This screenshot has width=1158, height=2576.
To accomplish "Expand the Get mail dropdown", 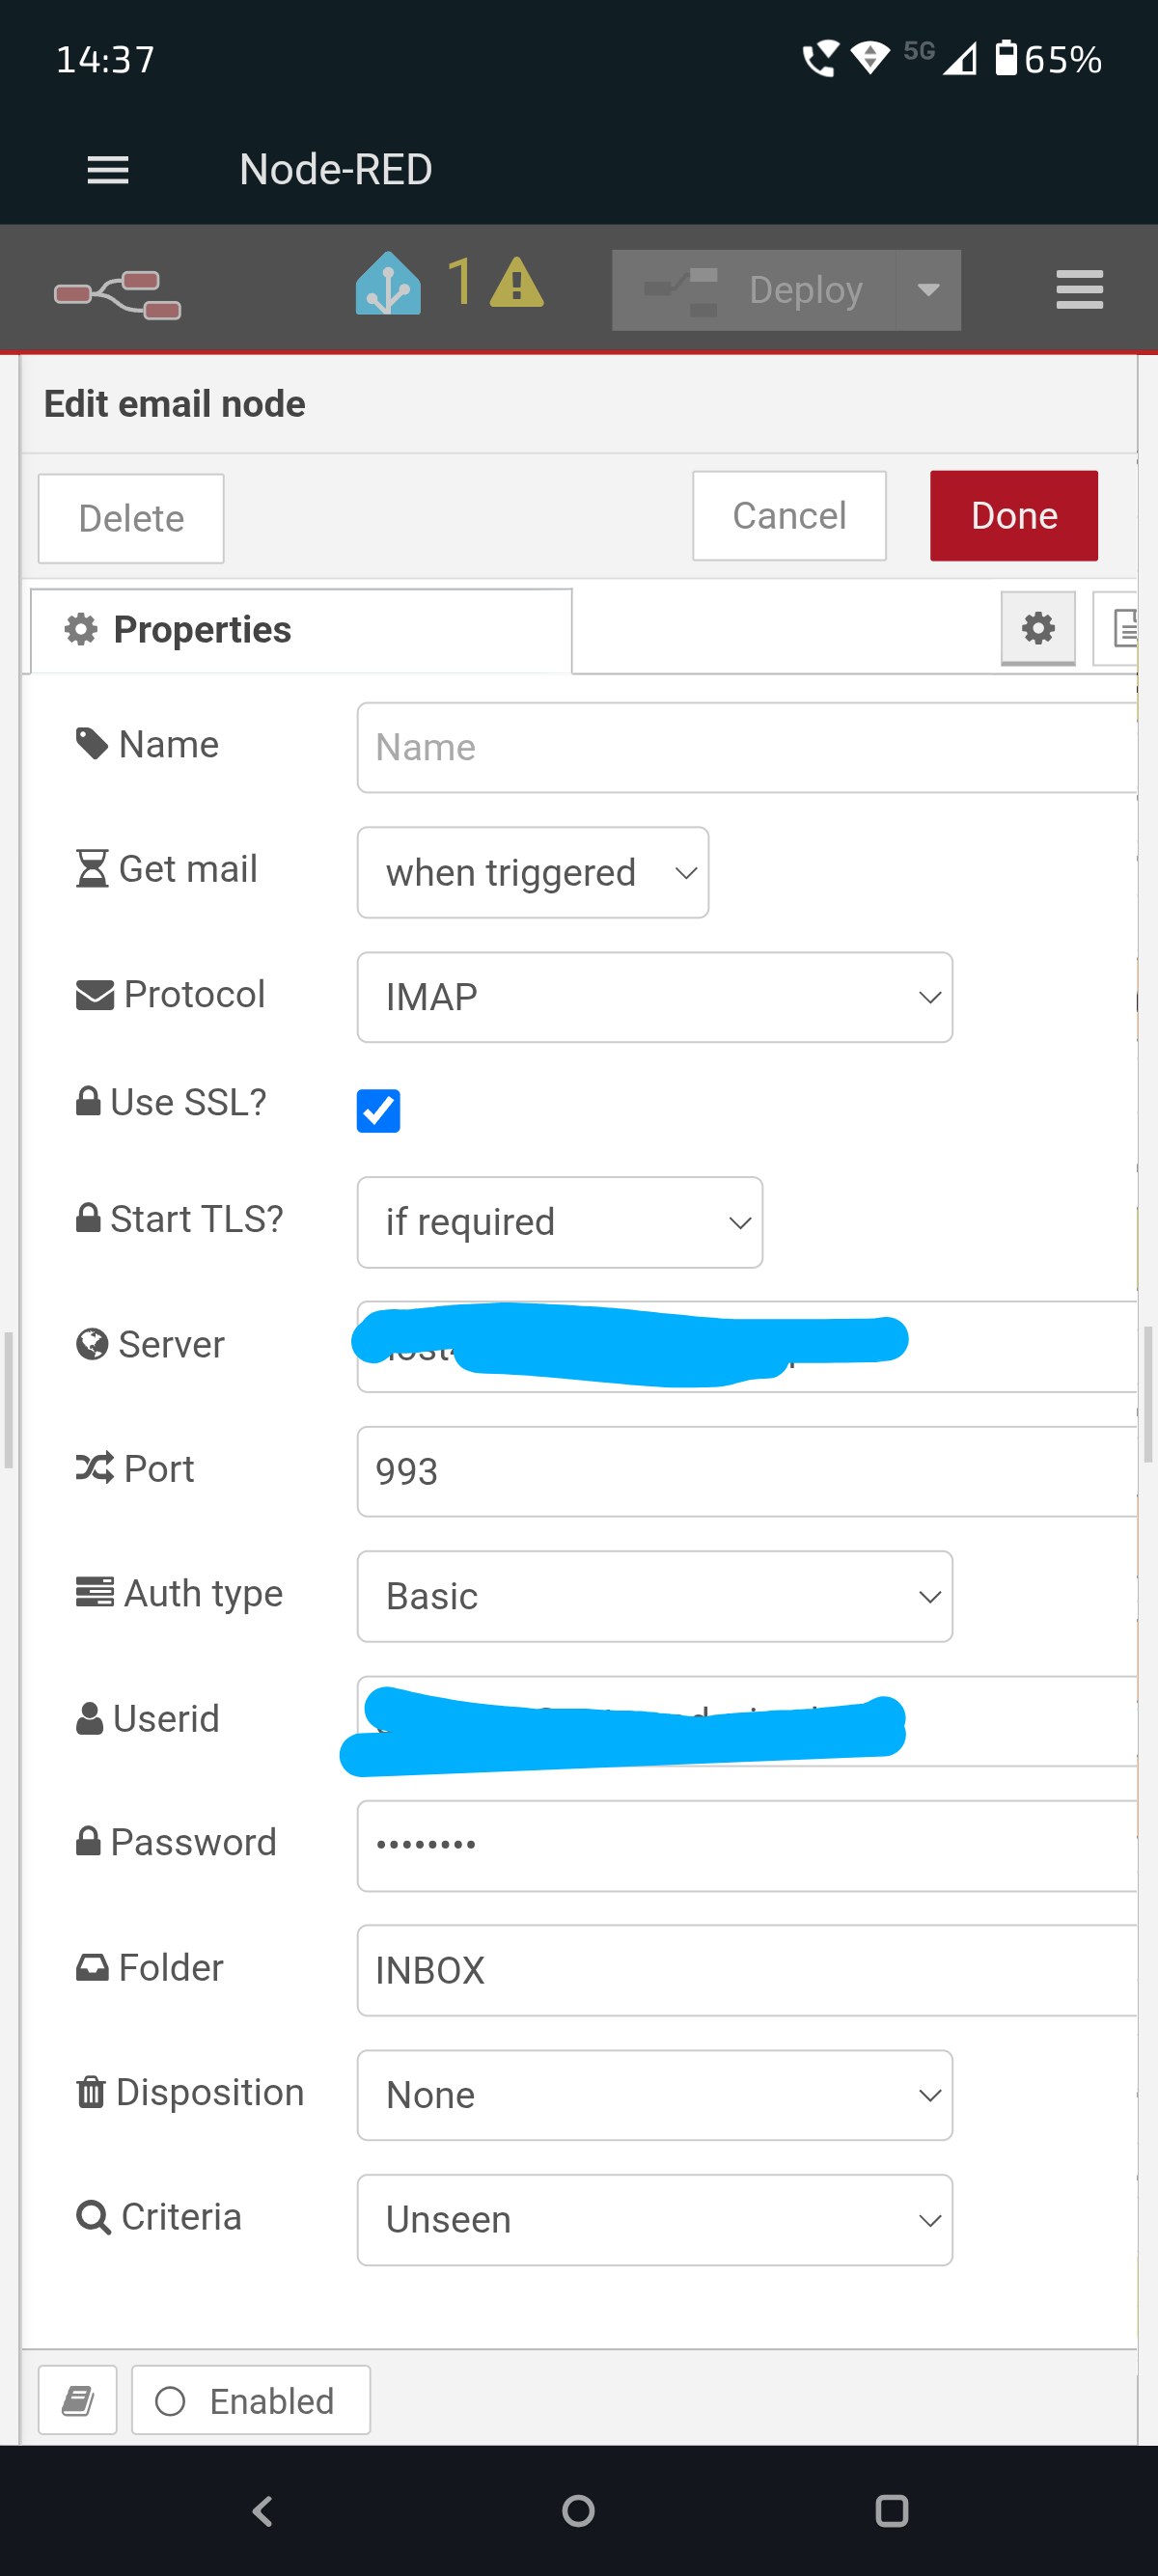I will pos(532,872).
